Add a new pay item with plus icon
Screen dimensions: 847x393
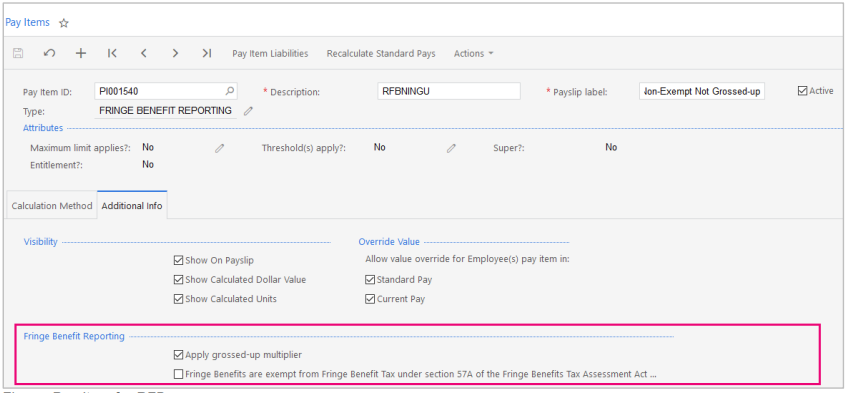point(80,53)
